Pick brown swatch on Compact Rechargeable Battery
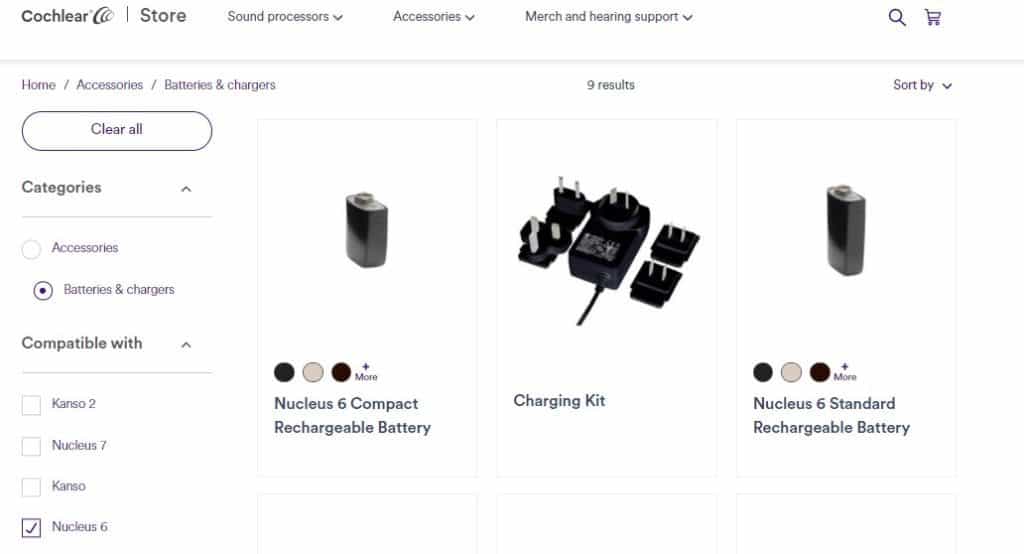Screen dimensions: 1024x554 [341, 372]
